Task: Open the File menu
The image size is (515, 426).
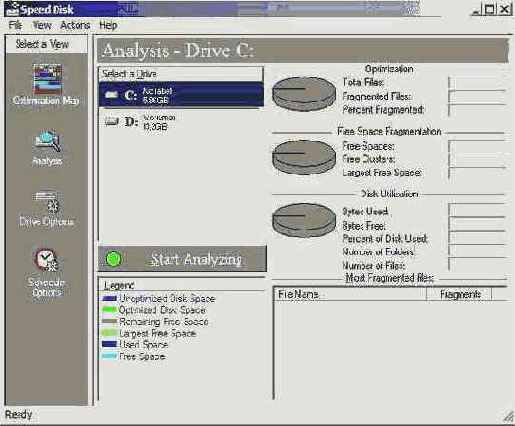Action: (x=15, y=25)
